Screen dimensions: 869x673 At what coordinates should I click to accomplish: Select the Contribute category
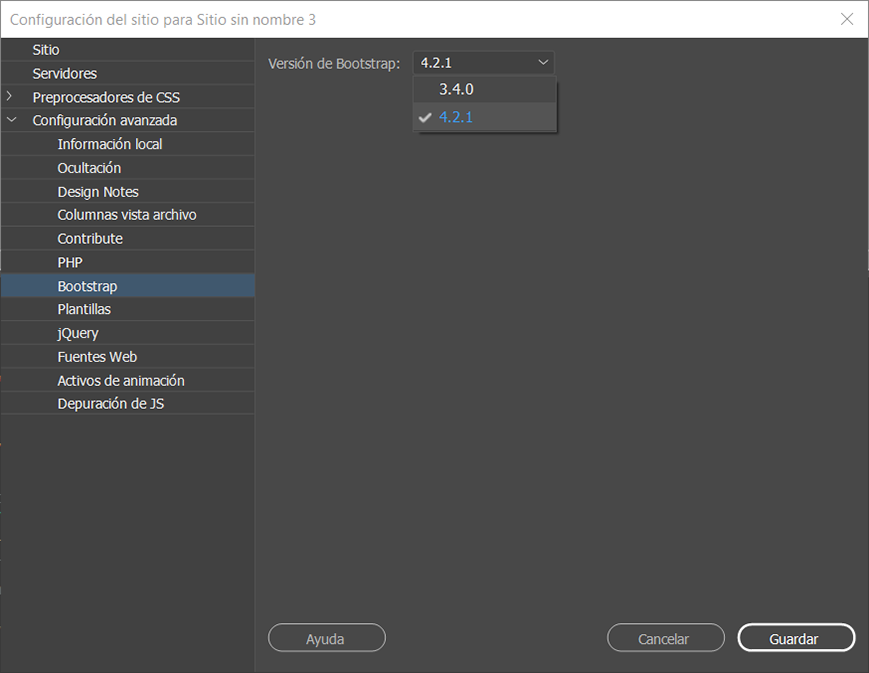(88, 238)
